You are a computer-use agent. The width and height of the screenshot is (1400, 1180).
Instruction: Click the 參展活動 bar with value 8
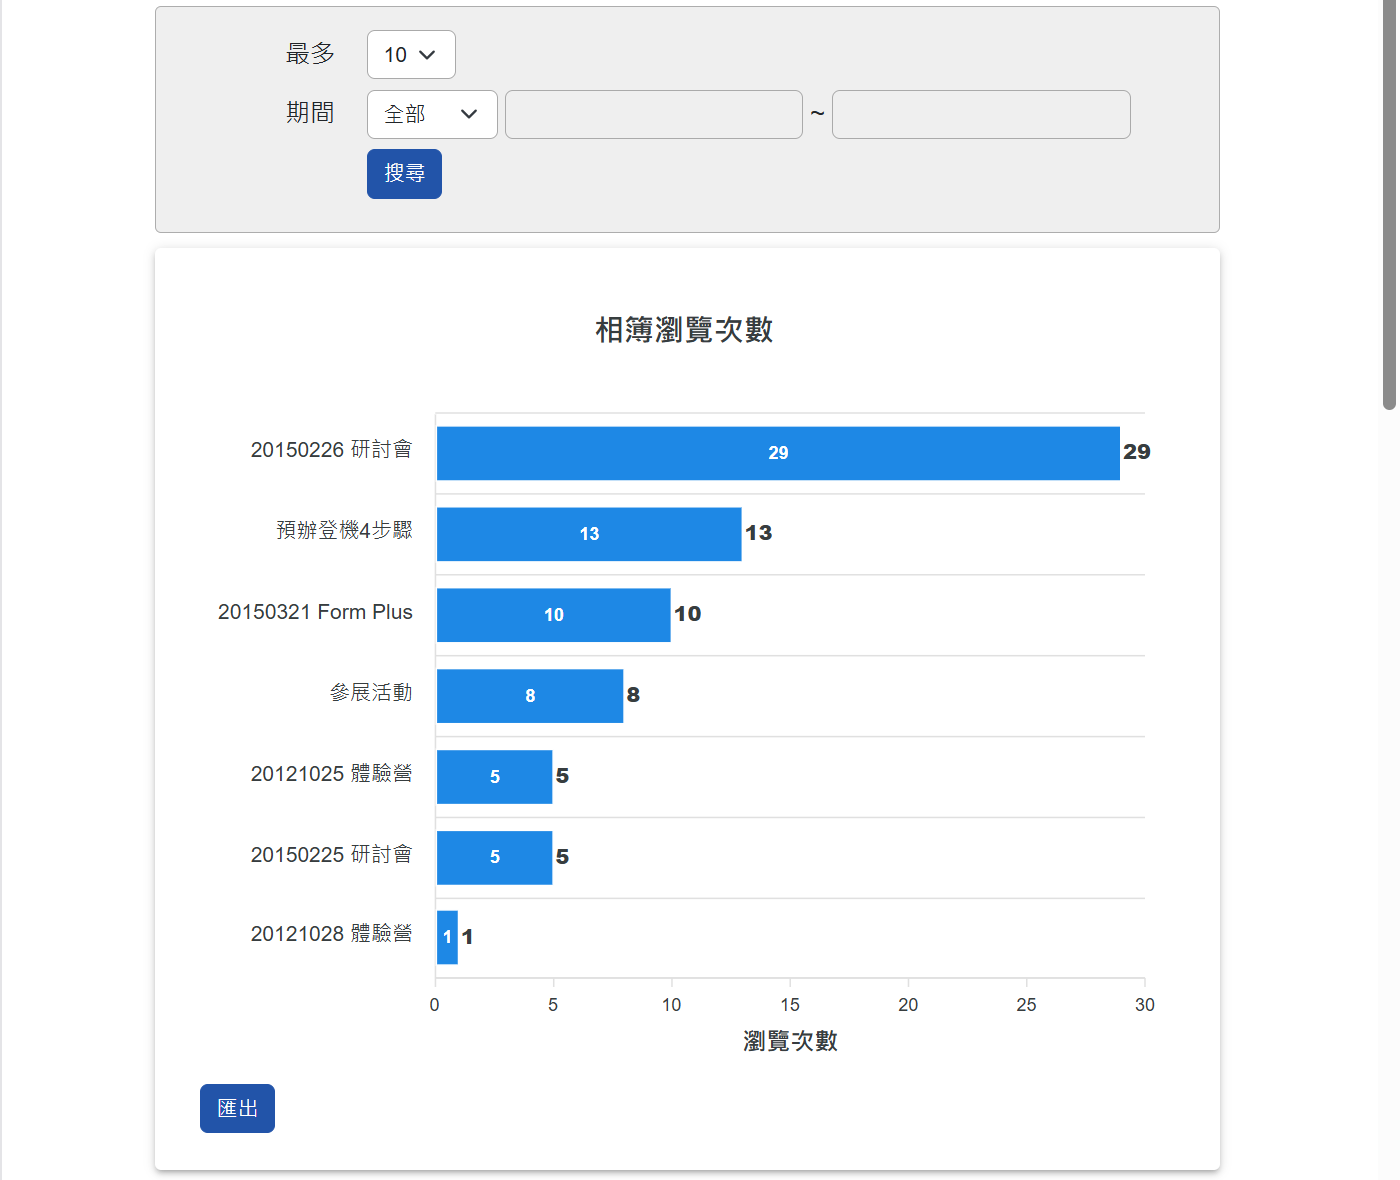[x=530, y=696]
